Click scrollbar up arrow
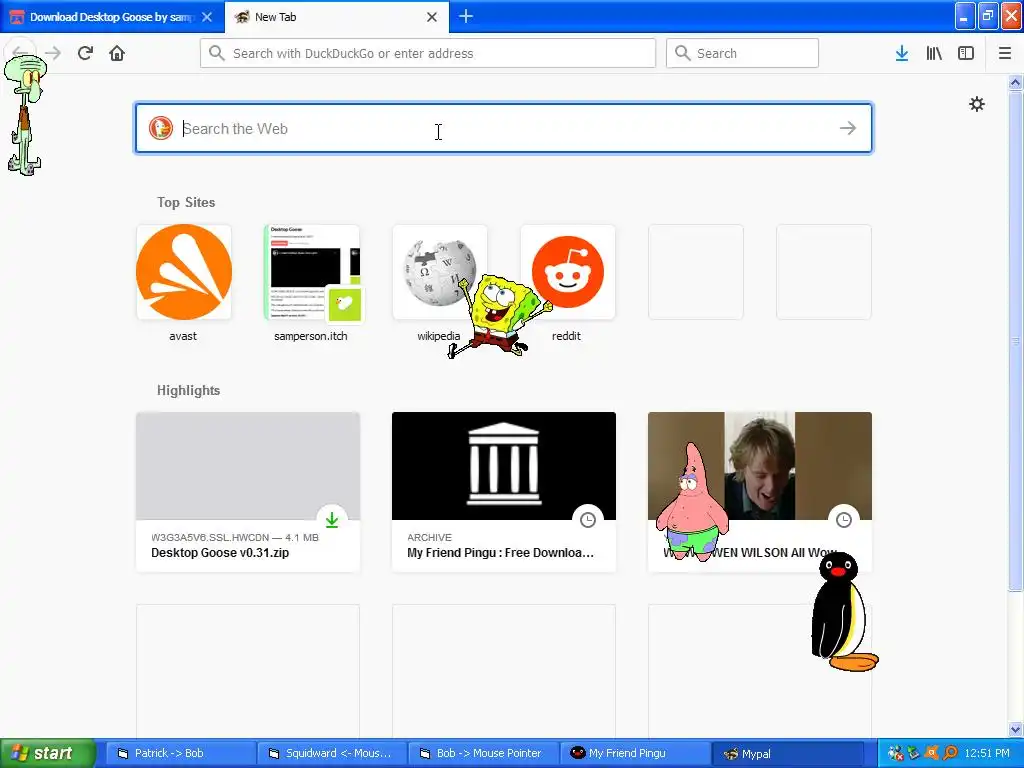The height and width of the screenshot is (768, 1024). click(x=1016, y=82)
